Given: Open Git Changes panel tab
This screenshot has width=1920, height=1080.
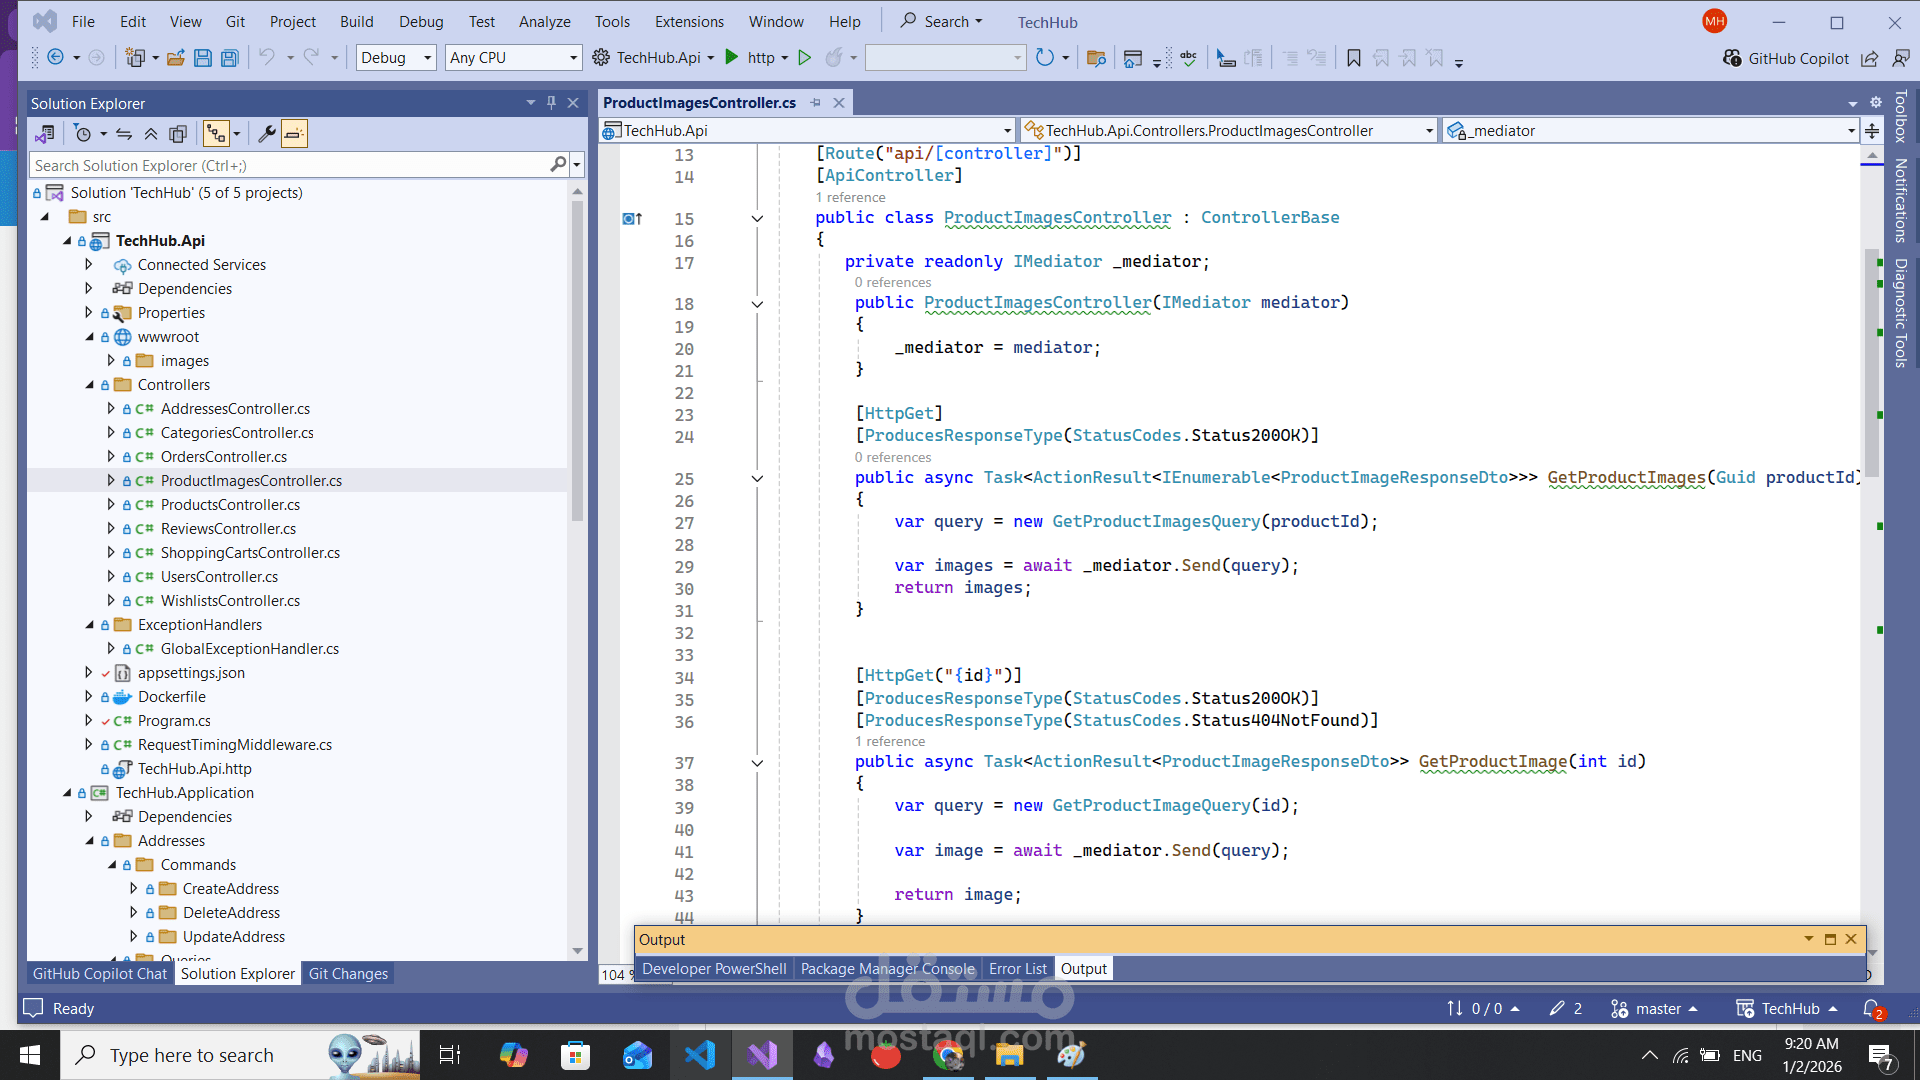Looking at the screenshot, I should click(x=348, y=974).
